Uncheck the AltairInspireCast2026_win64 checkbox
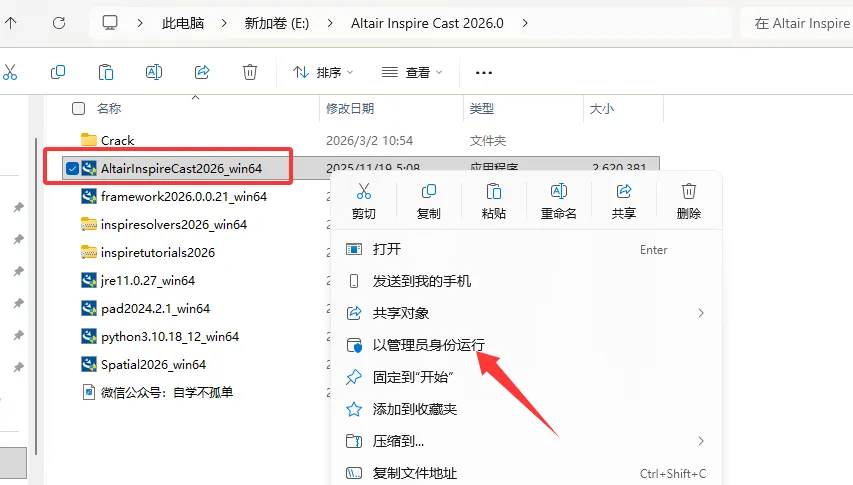The height and width of the screenshot is (485, 853). pos(72,169)
